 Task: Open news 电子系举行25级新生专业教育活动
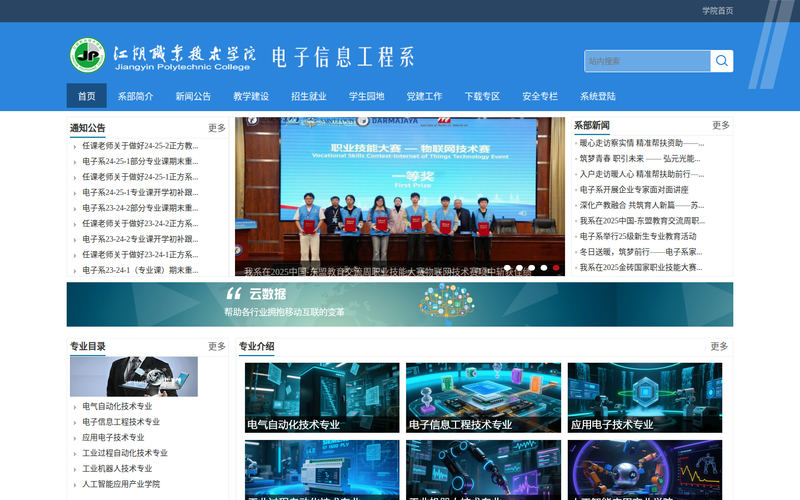(638, 236)
